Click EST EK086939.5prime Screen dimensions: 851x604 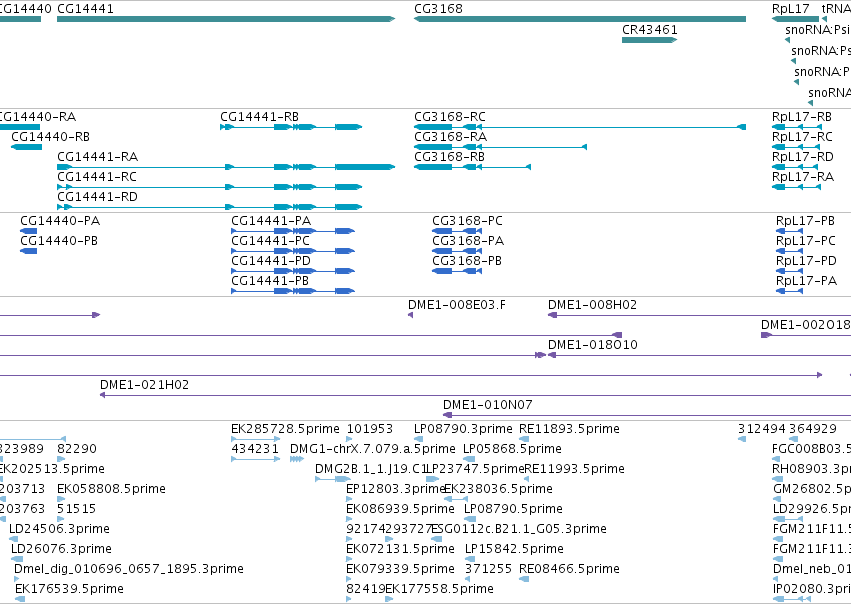pos(349,519)
